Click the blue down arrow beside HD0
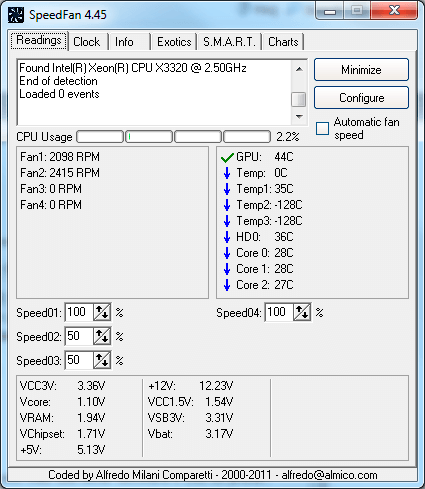Image resolution: width=425 pixels, height=489 pixels. coord(227,237)
